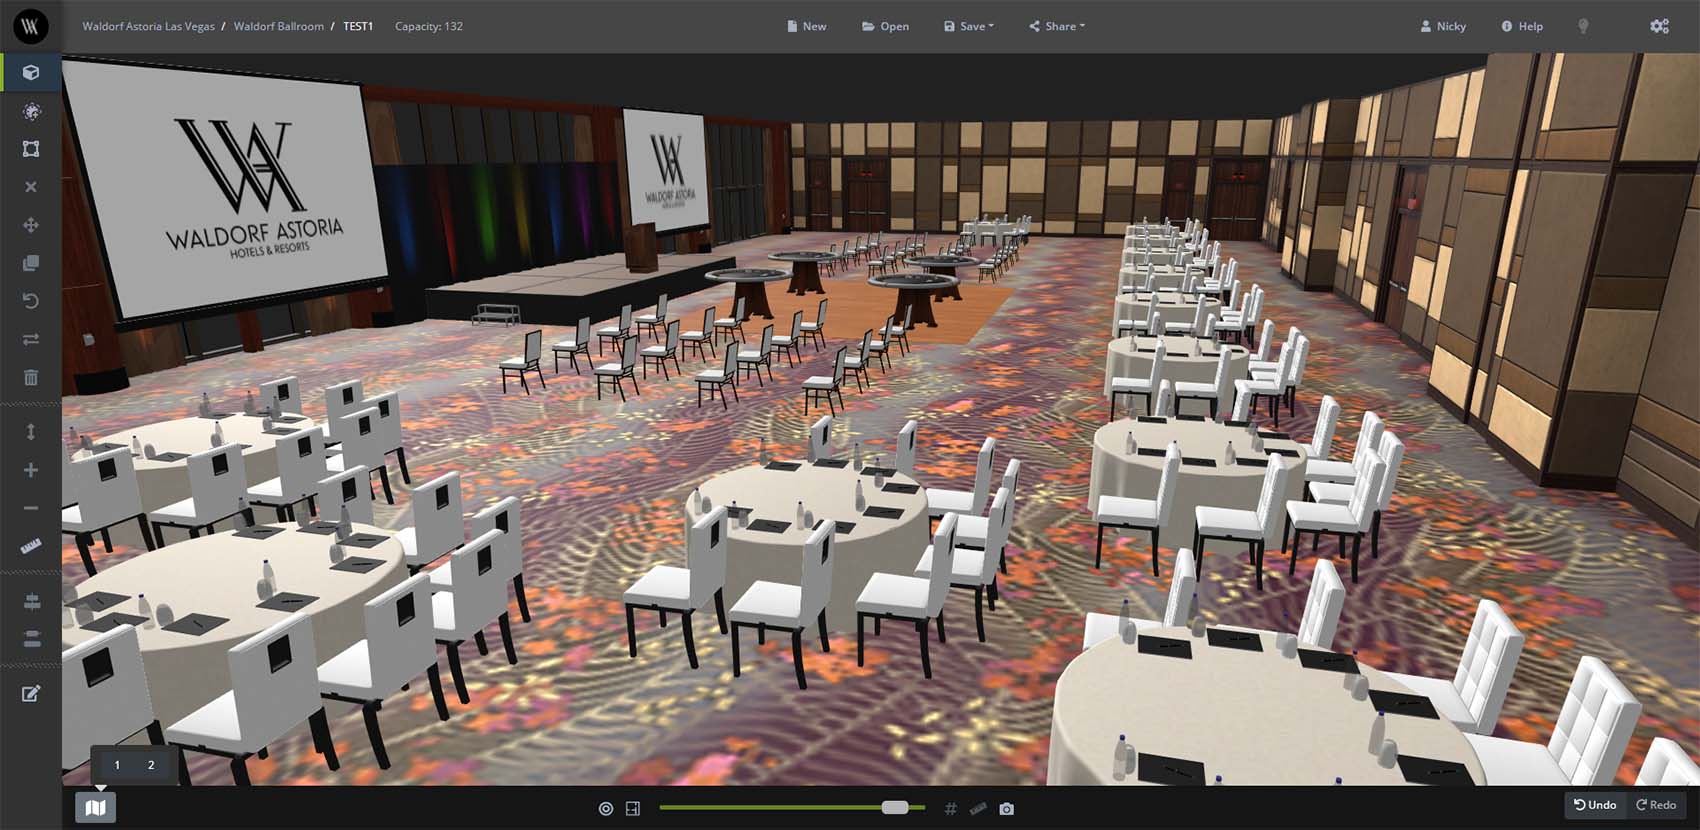
Task: Click the settings gears icon
Action: pos(1659,26)
